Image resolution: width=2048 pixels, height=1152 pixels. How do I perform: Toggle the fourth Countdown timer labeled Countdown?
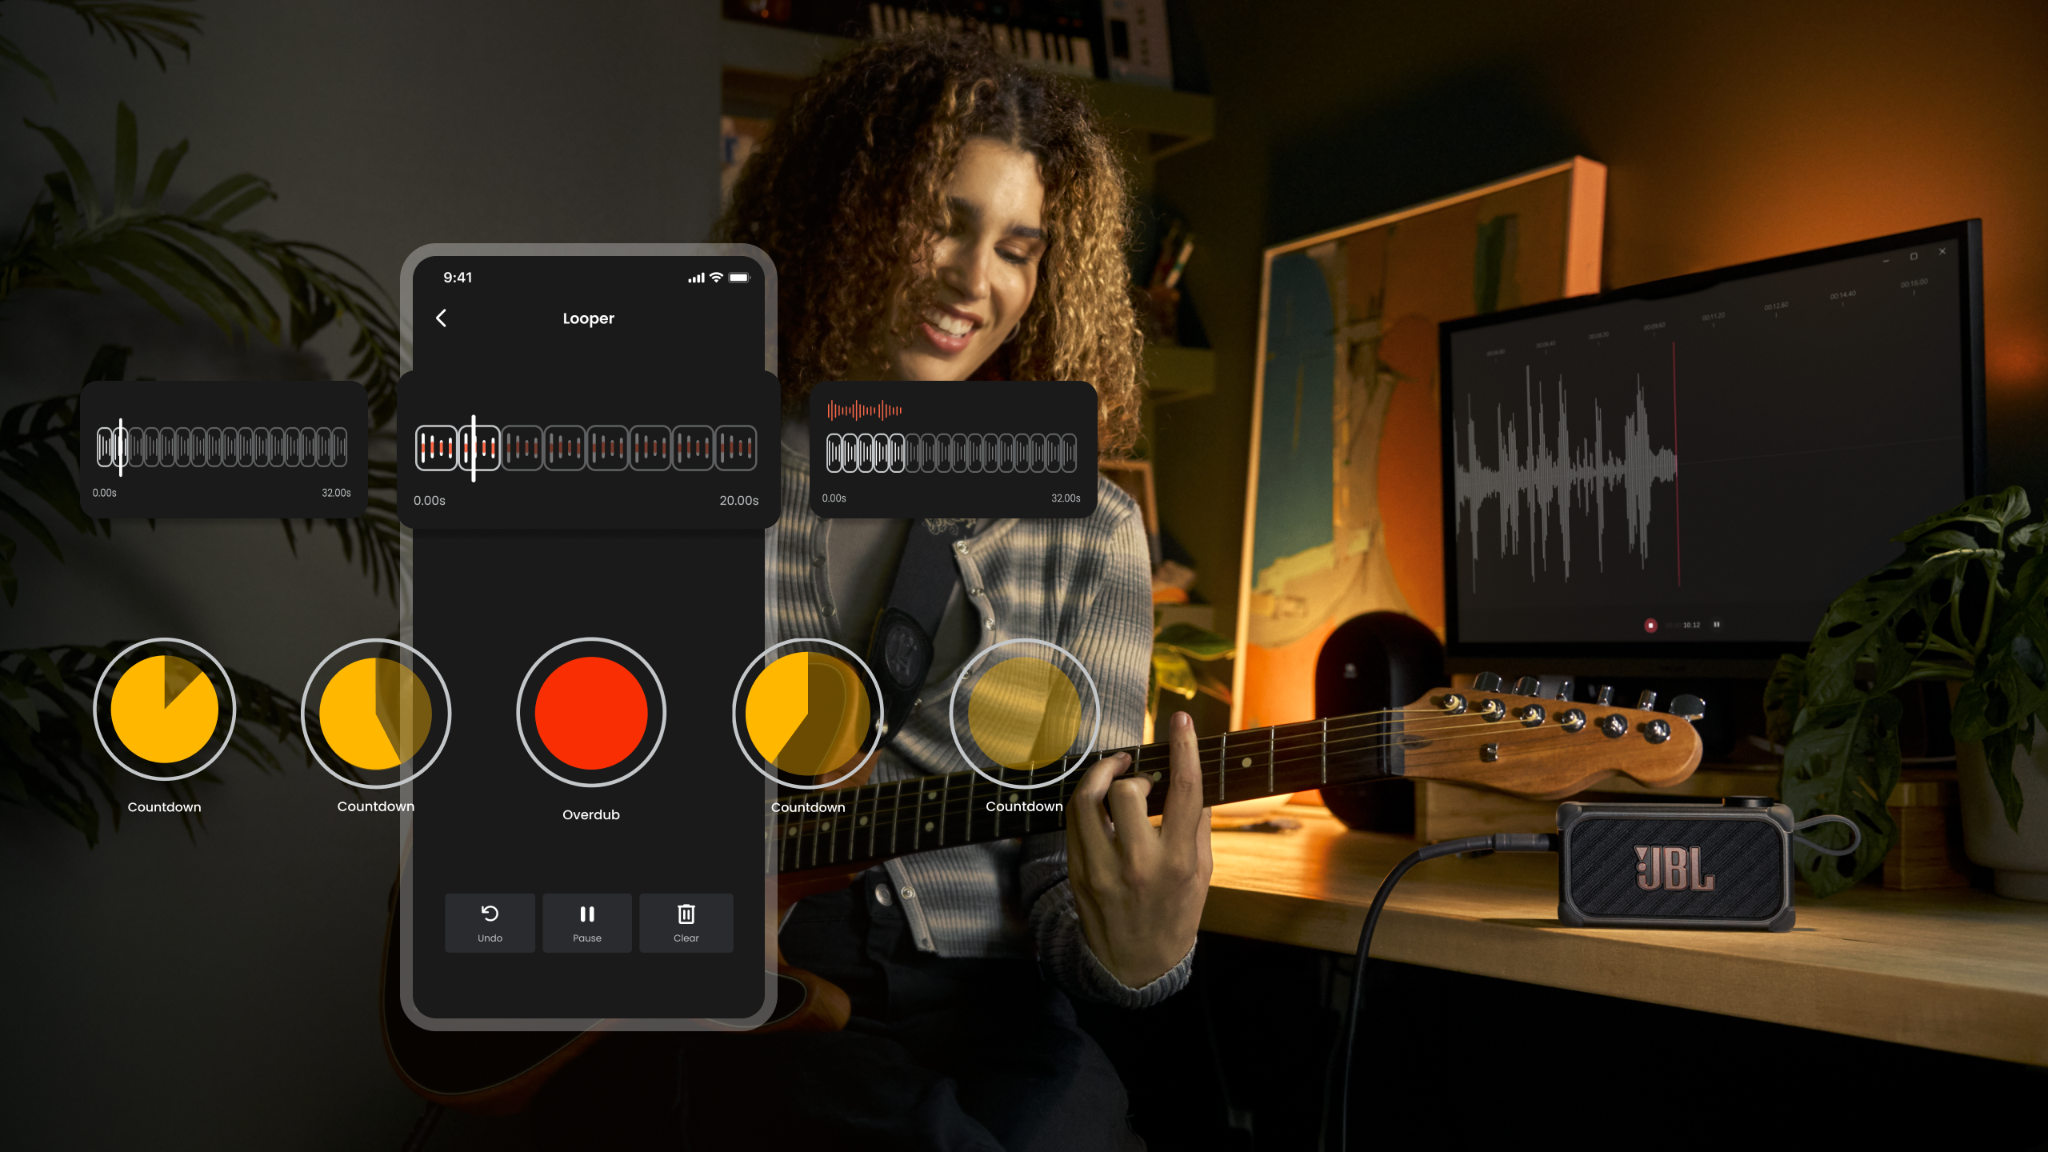808,713
